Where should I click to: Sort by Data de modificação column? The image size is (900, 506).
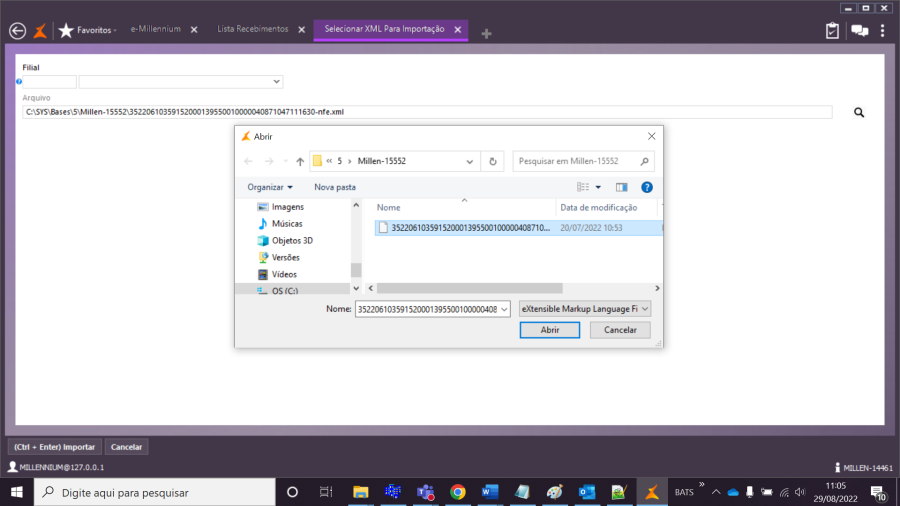(599, 208)
